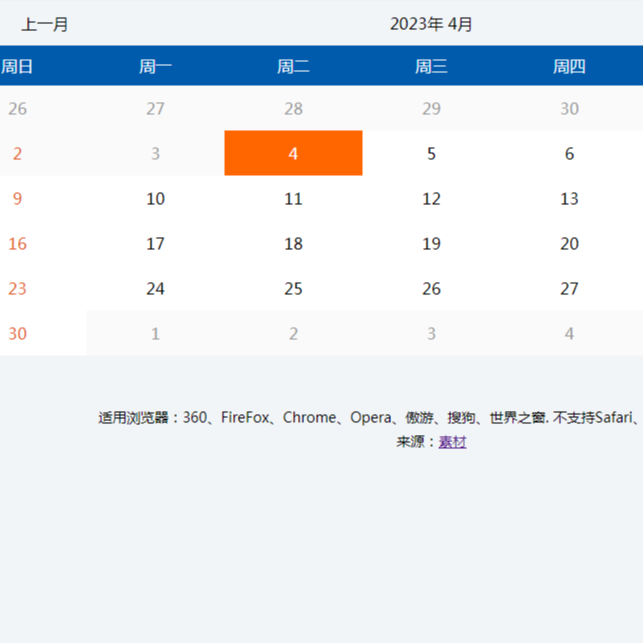Select April 6 under 周四

tap(569, 153)
